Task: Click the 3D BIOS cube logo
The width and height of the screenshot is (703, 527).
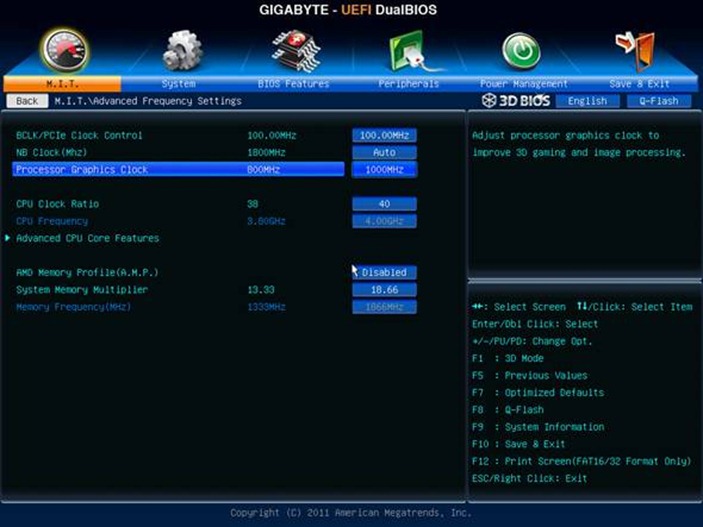Action: pos(488,100)
